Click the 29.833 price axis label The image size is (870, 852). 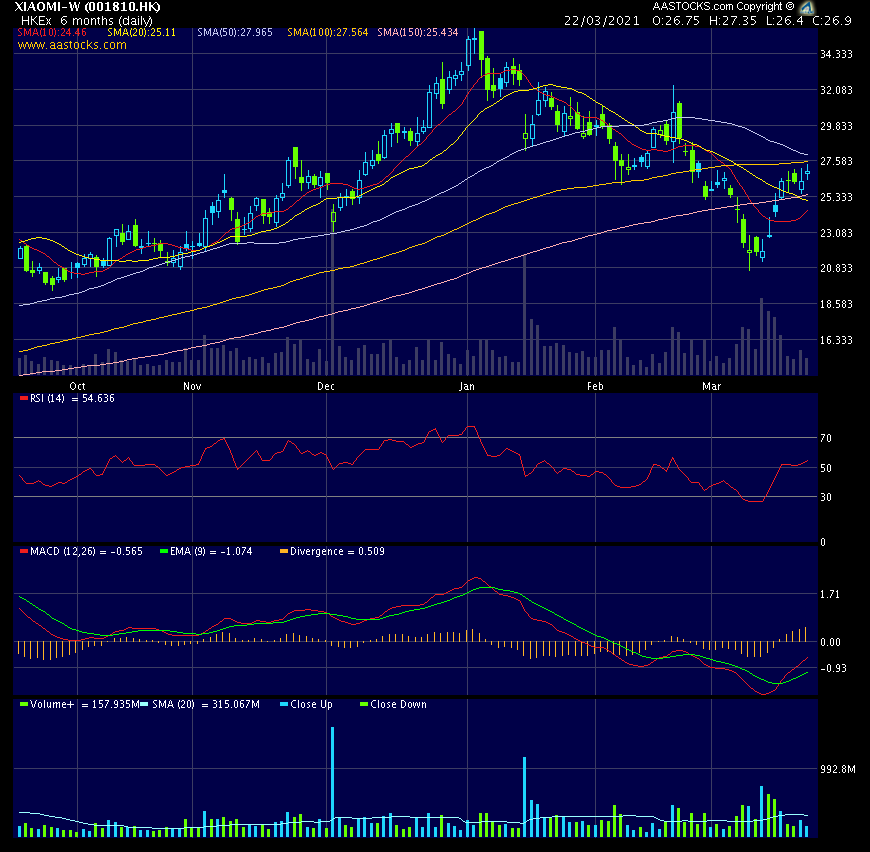[x=836, y=126]
